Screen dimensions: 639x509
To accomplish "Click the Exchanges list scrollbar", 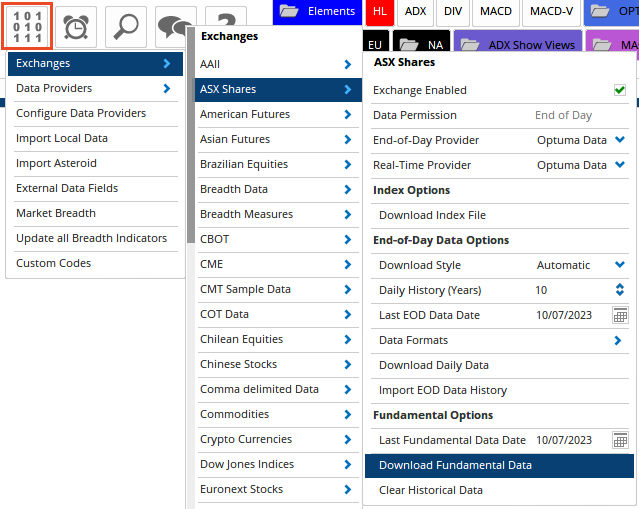I will (191, 134).
